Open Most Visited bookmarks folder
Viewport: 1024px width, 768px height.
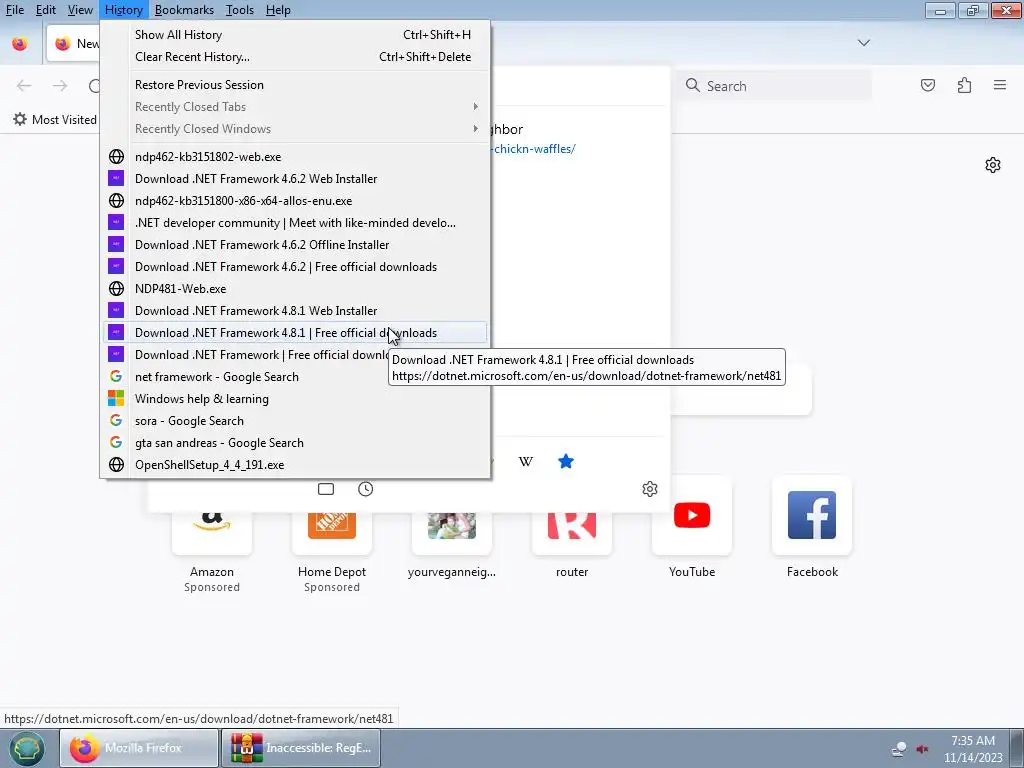click(55, 120)
